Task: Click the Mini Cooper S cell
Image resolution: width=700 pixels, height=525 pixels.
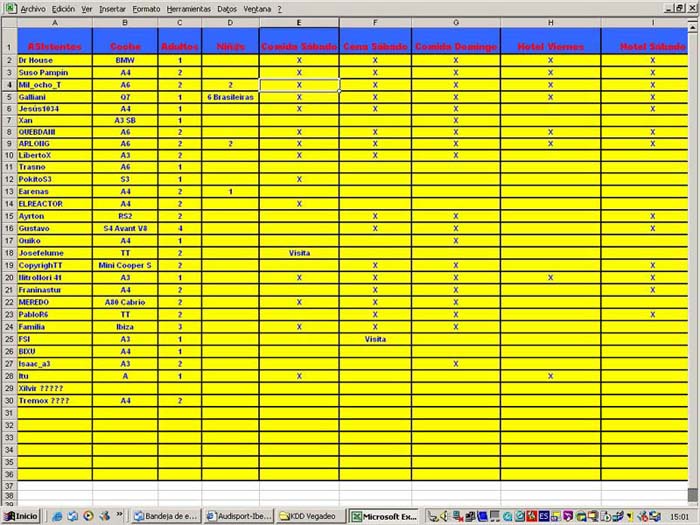Action: pos(125,265)
